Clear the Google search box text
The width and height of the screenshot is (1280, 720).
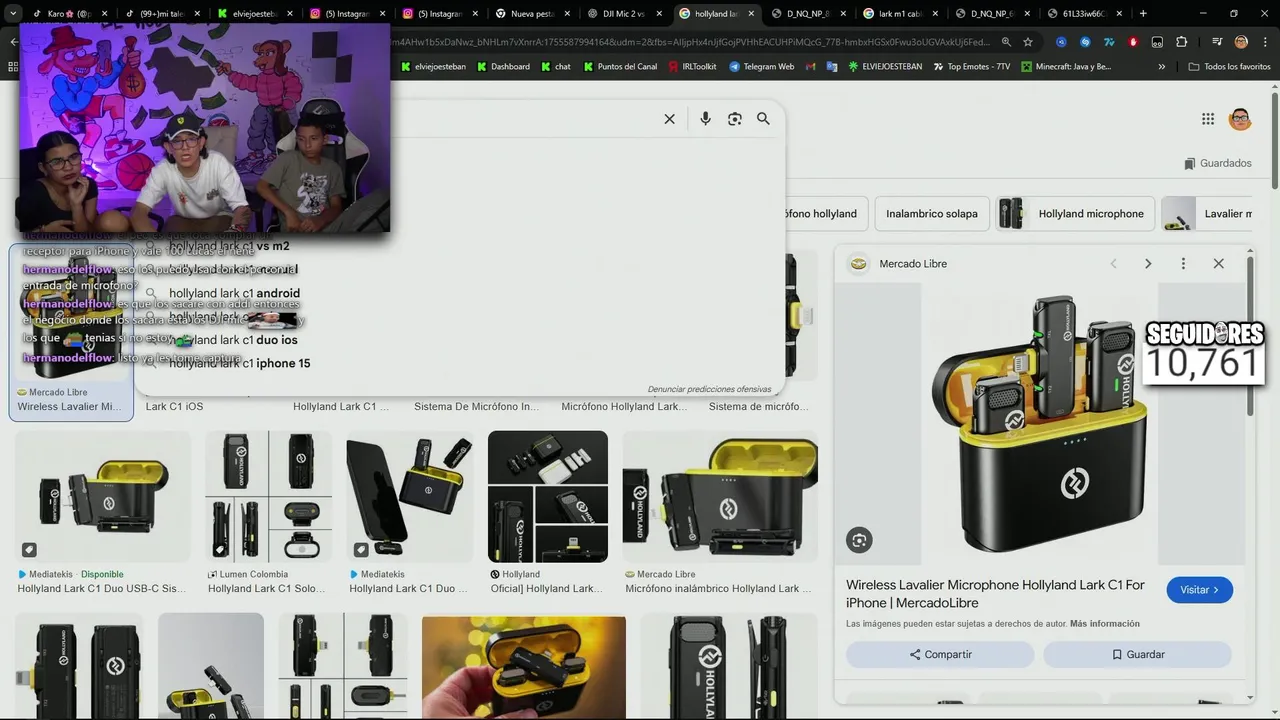(669, 119)
